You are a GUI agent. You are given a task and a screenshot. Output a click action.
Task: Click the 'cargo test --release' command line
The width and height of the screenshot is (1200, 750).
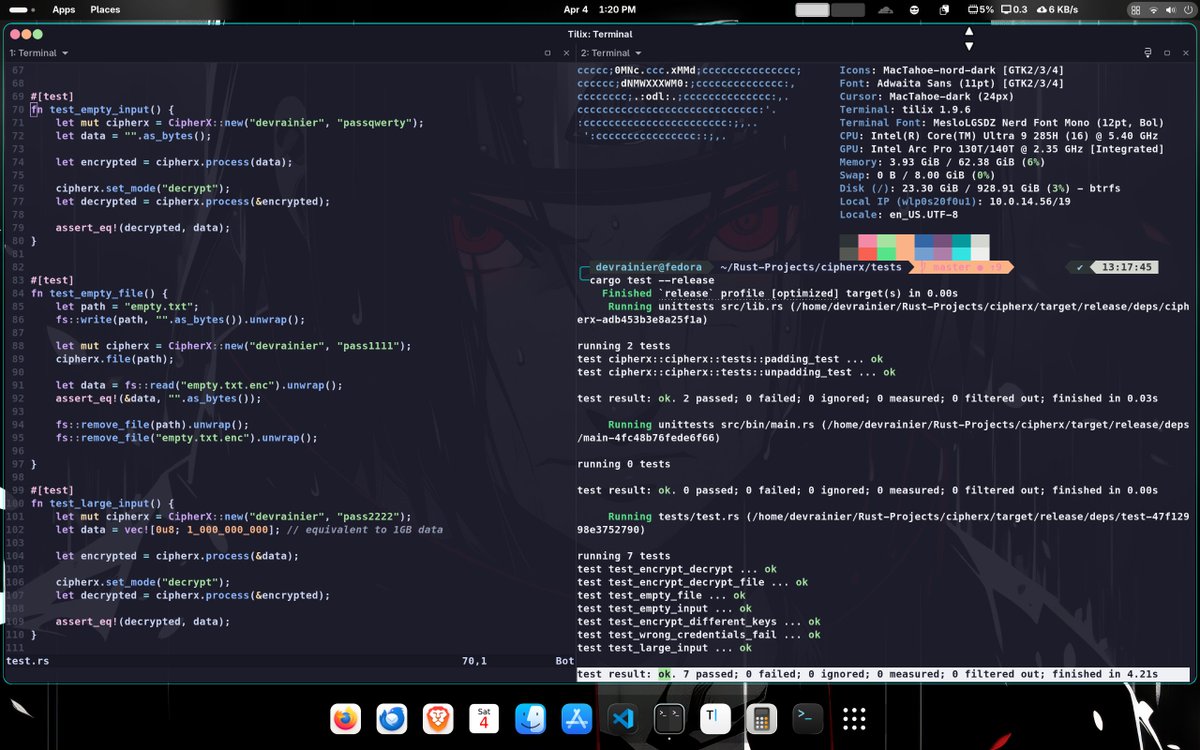point(650,281)
